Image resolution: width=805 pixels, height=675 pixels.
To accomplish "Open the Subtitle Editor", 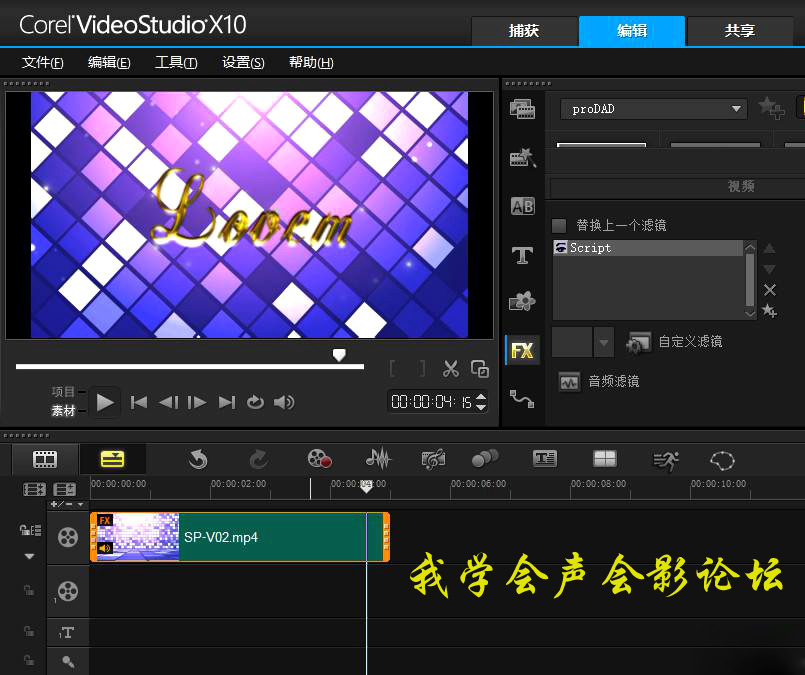I will point(544,458).
